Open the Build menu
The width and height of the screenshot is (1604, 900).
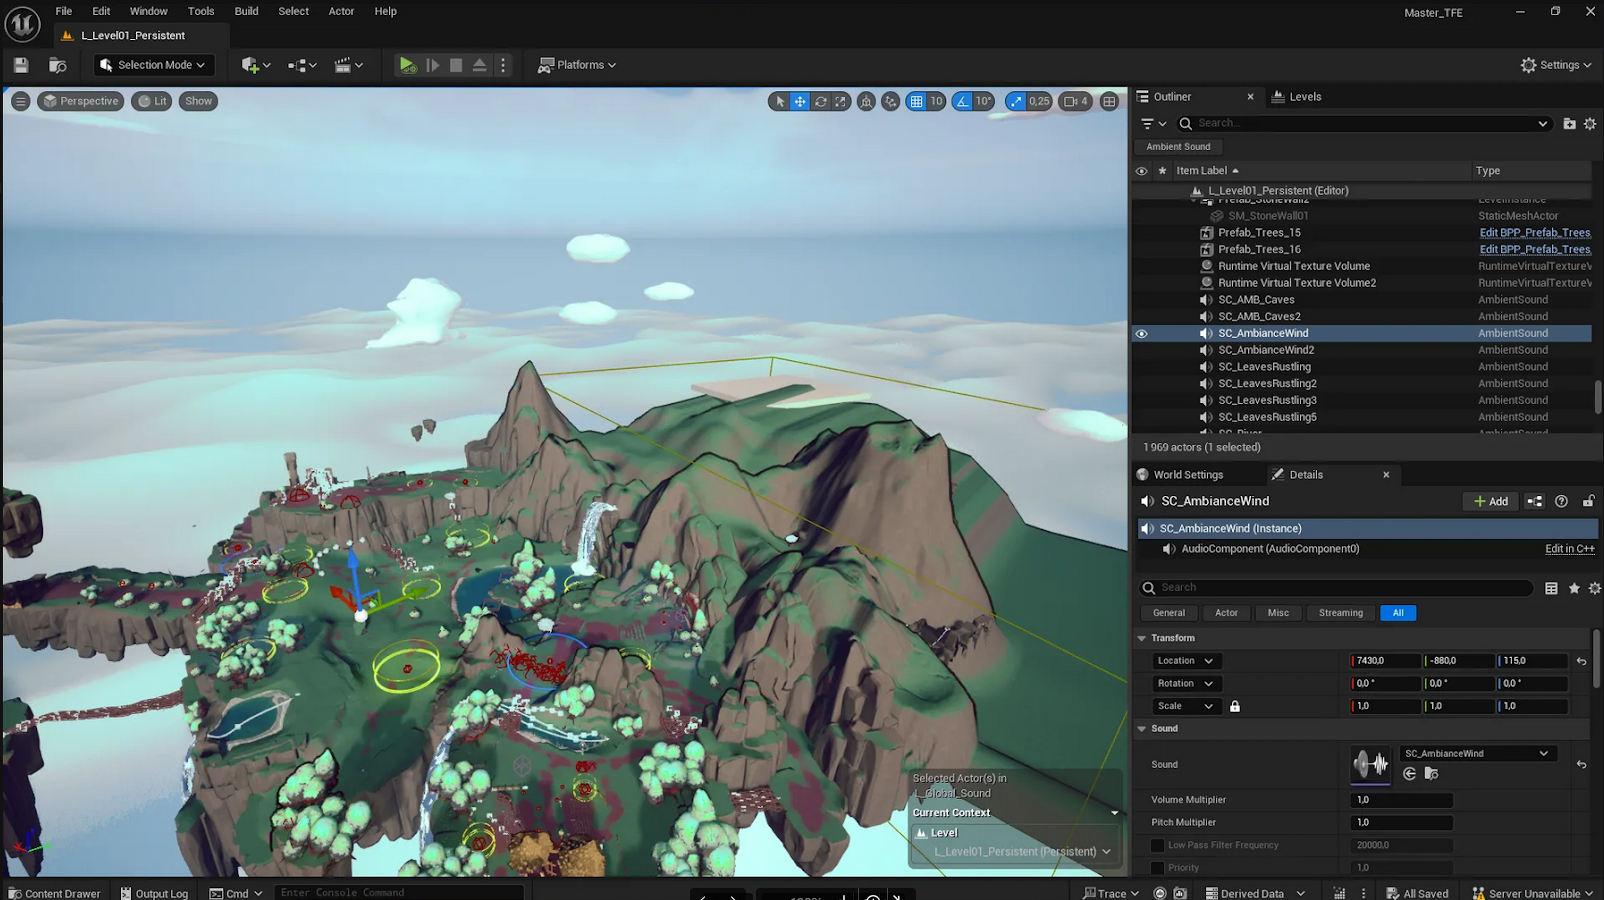pos(246,11)
